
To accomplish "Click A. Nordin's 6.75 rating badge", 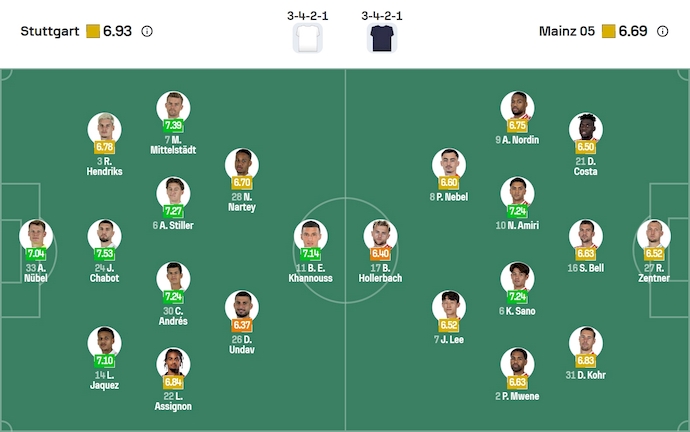I will [517, 126].
